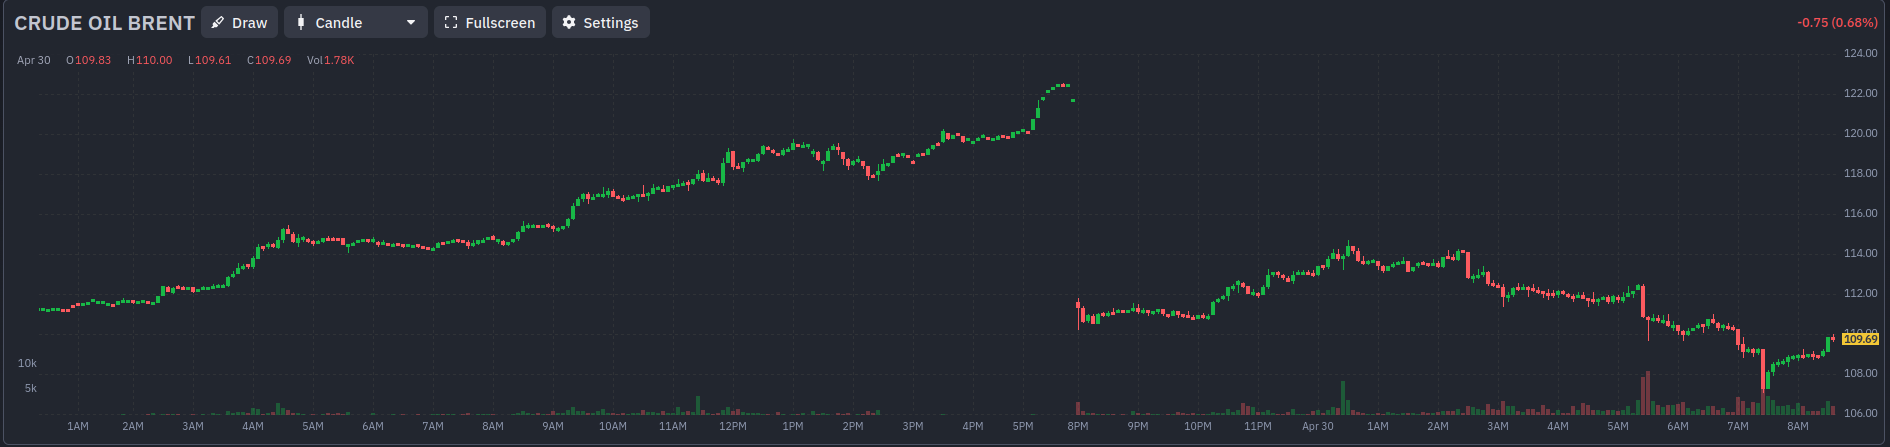Click the volume readout Vol1.78K
Viewport: 1890px width, 447px height.
[x=331, y=60]
